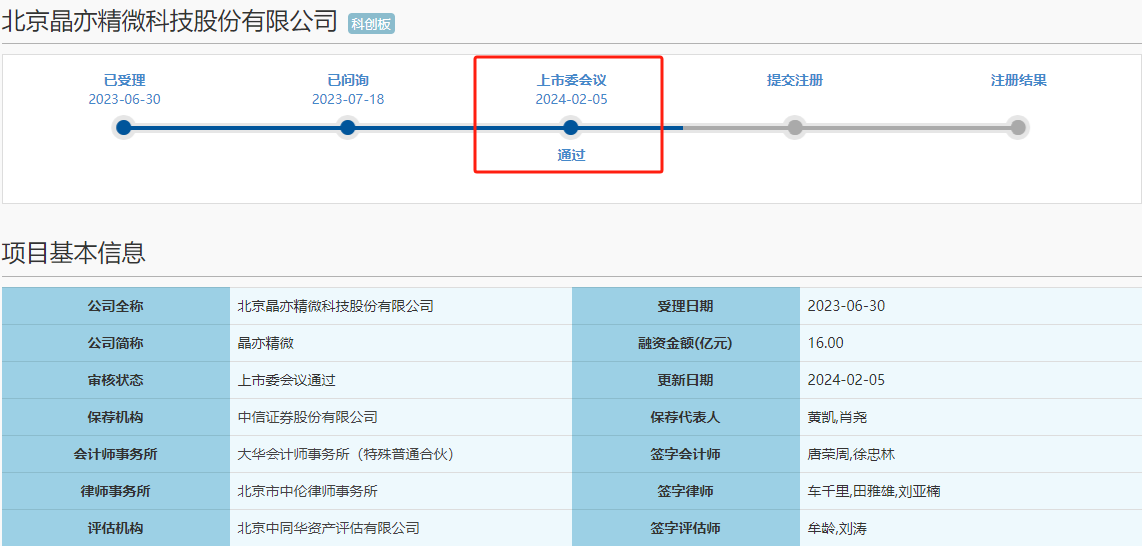Image resolution: width=1142 pixels, height=546 pixels.
Task: Select the 已问询 timeline step label
Action: 348,80
